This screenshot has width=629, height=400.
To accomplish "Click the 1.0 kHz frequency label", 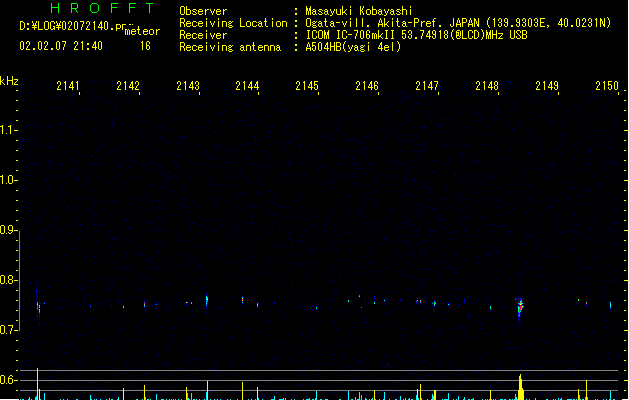I will [7, 180].
